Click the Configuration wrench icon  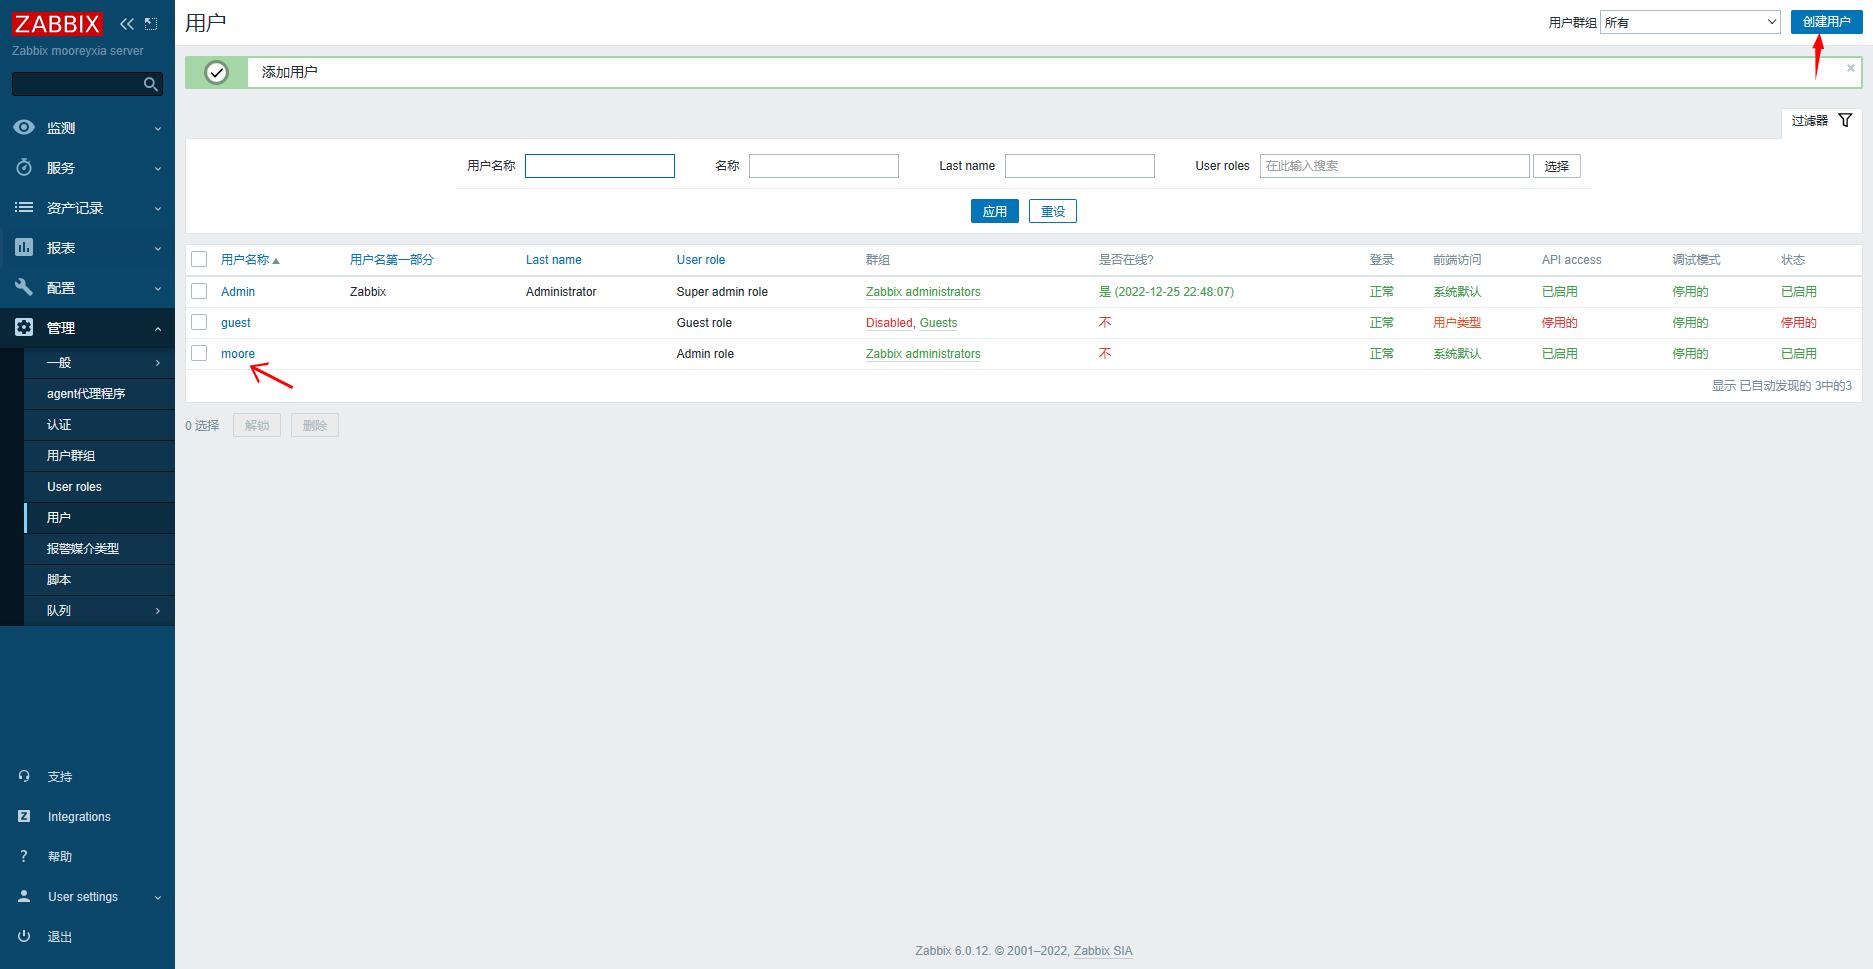click(x=24, y=288)
